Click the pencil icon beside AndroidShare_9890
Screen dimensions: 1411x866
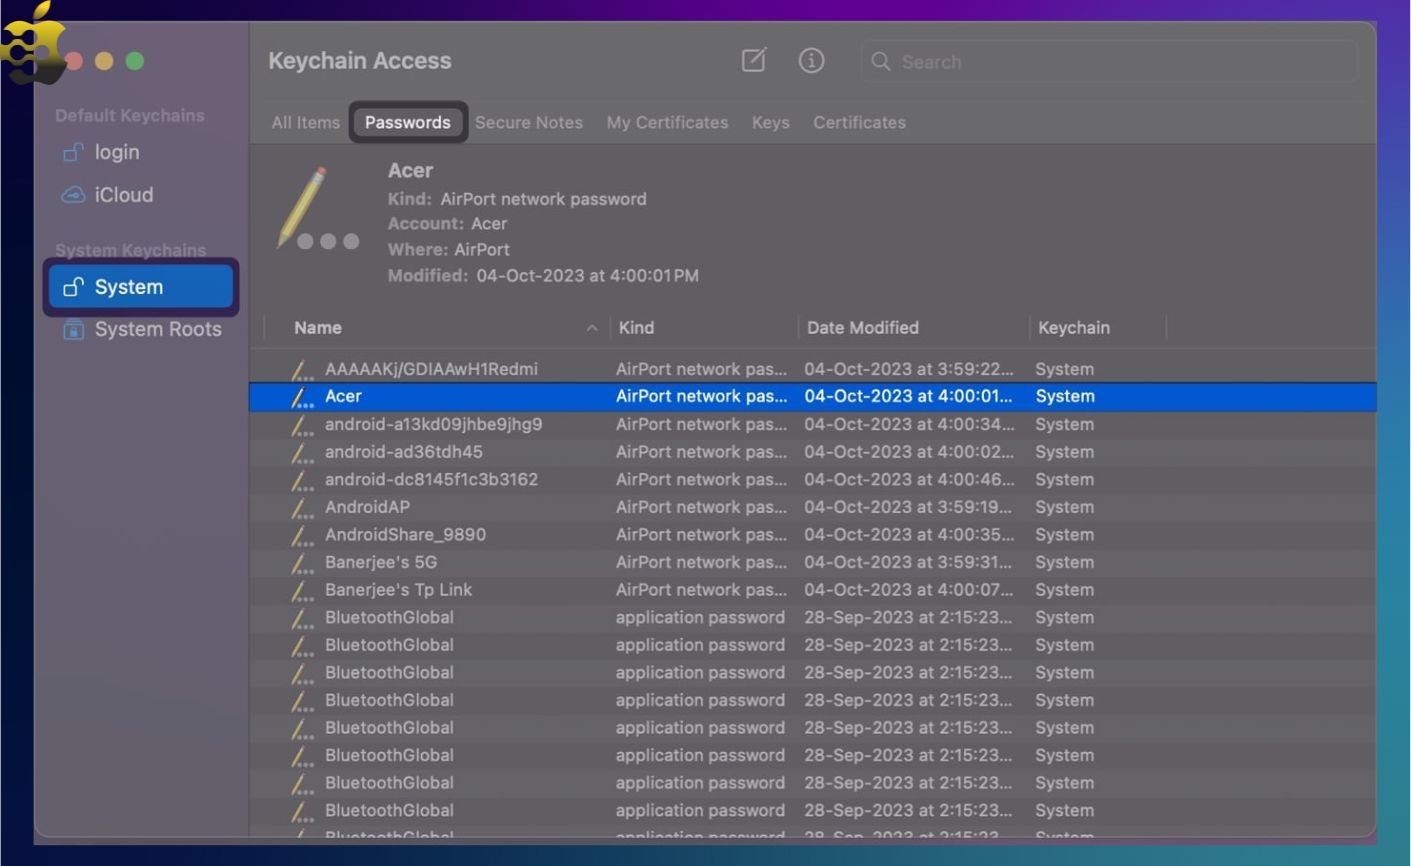[x=302, y=535]
